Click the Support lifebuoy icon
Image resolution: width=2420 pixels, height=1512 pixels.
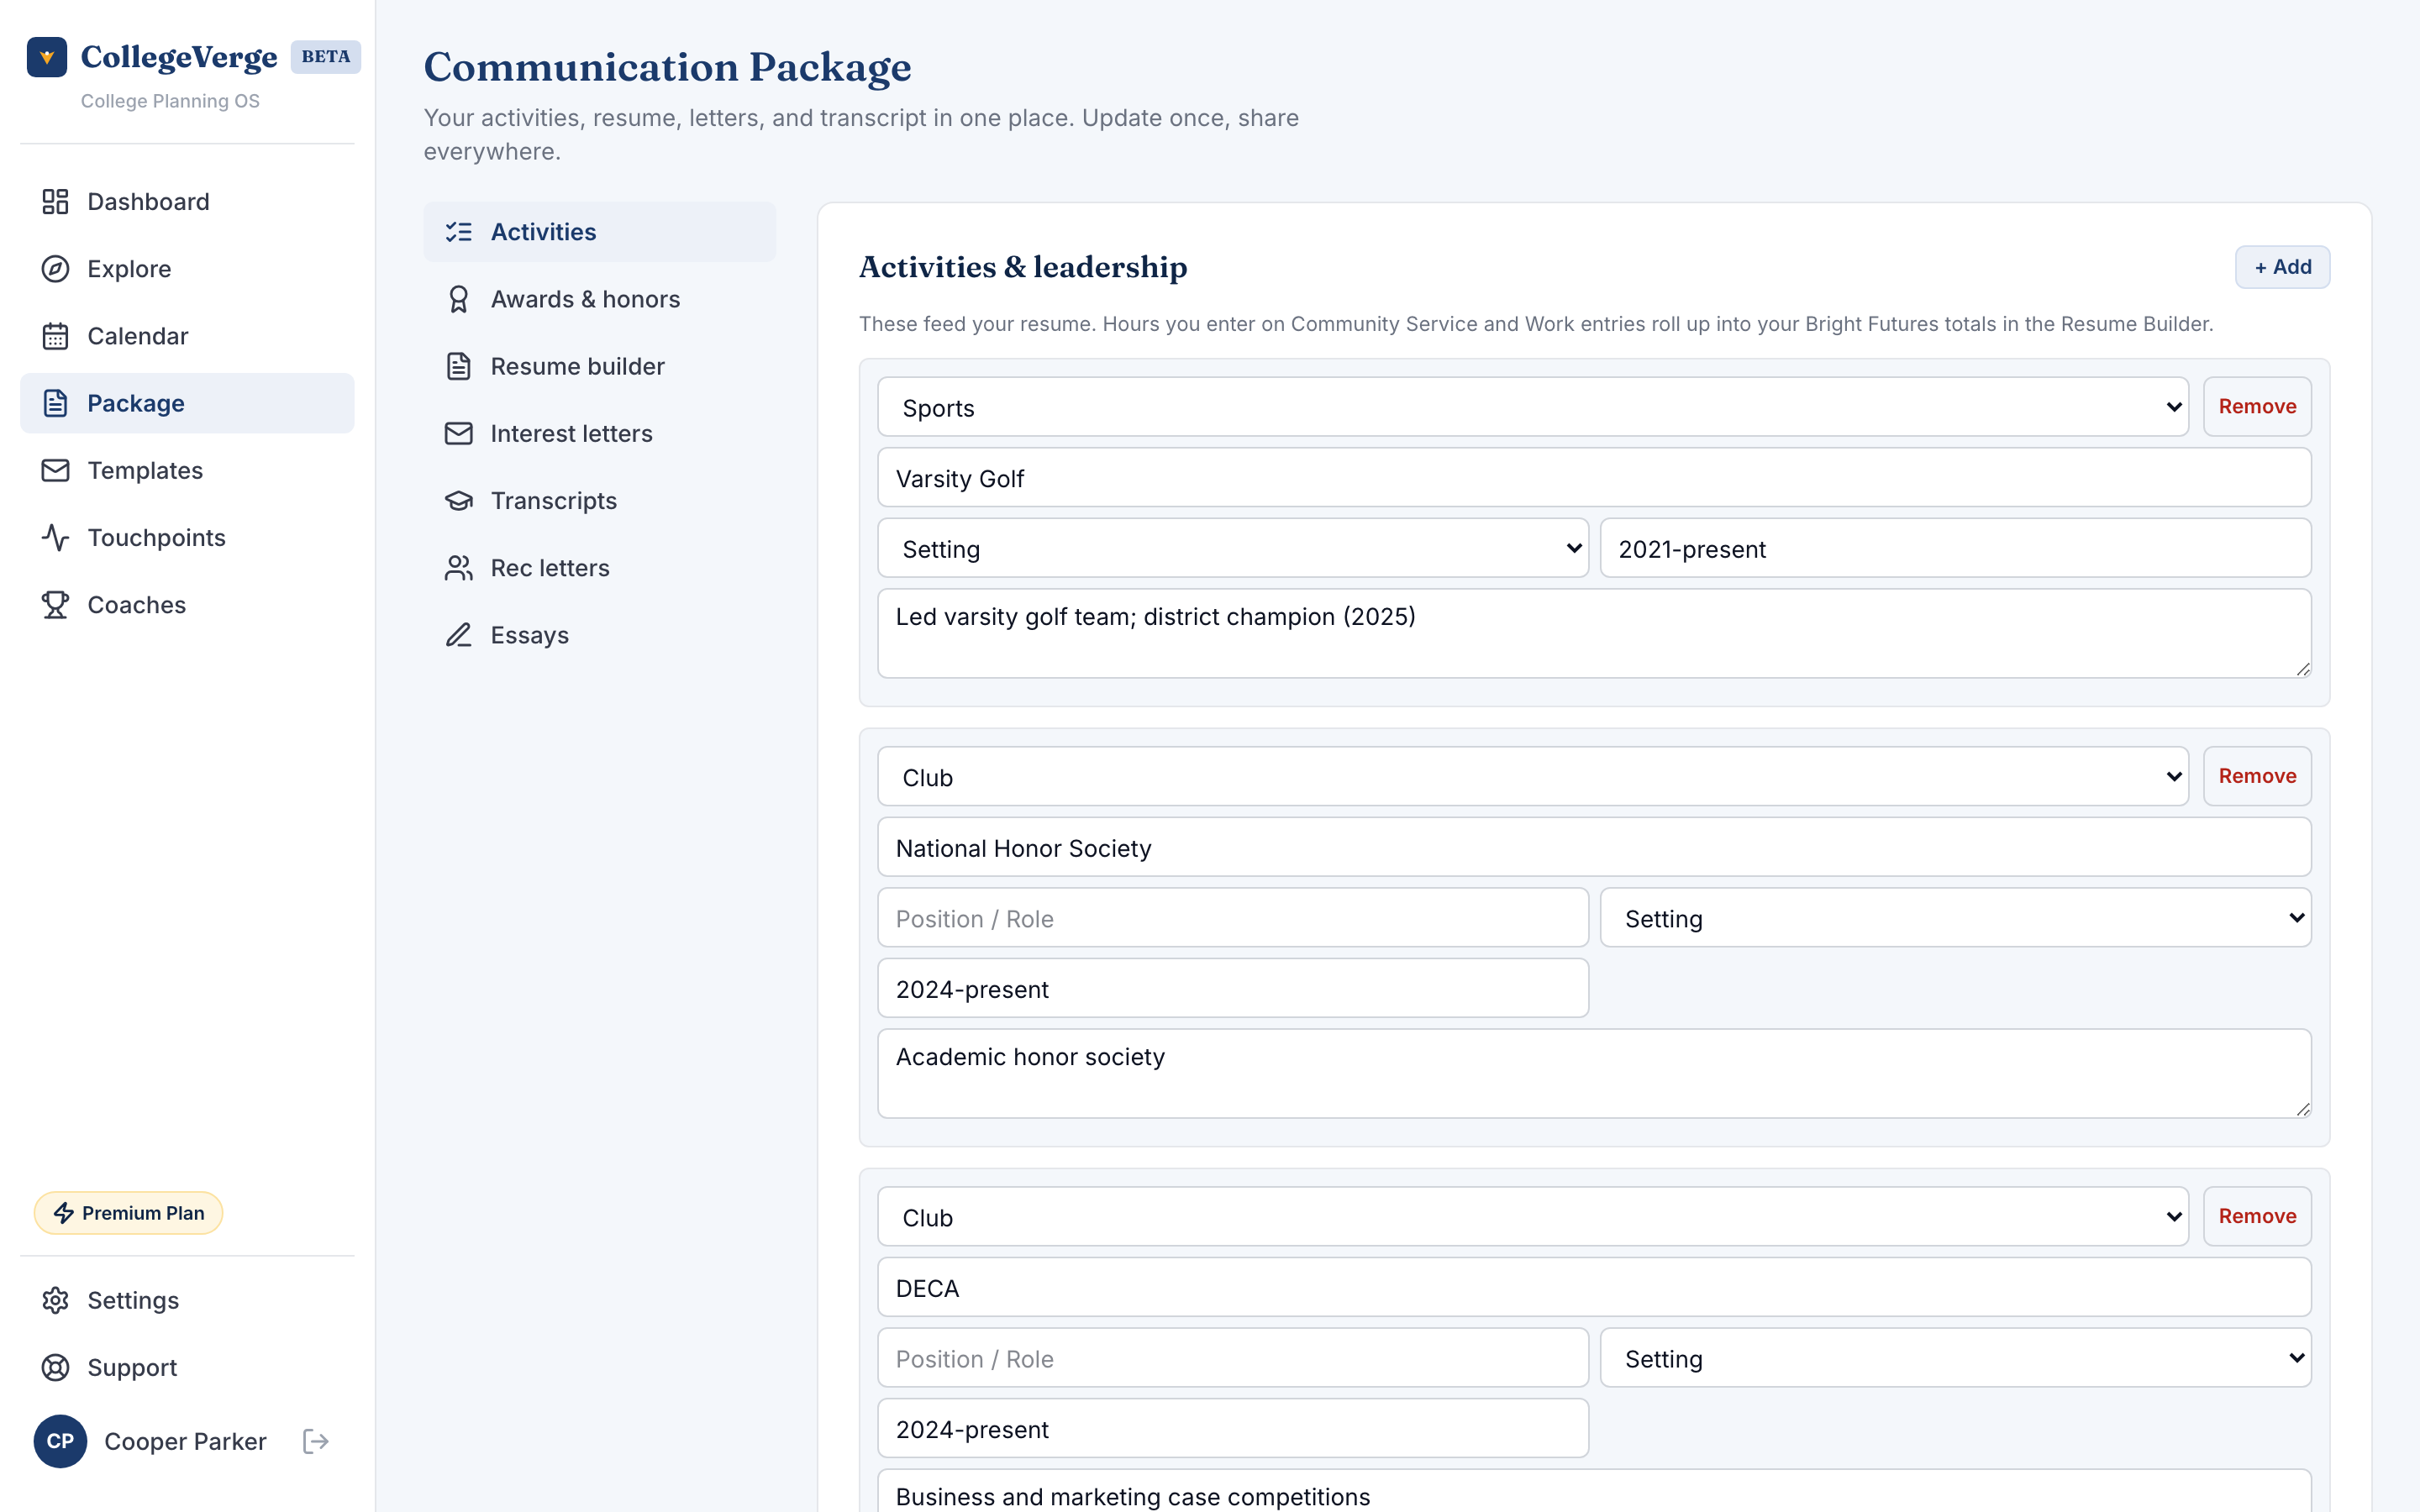(x=55, y=1367)
